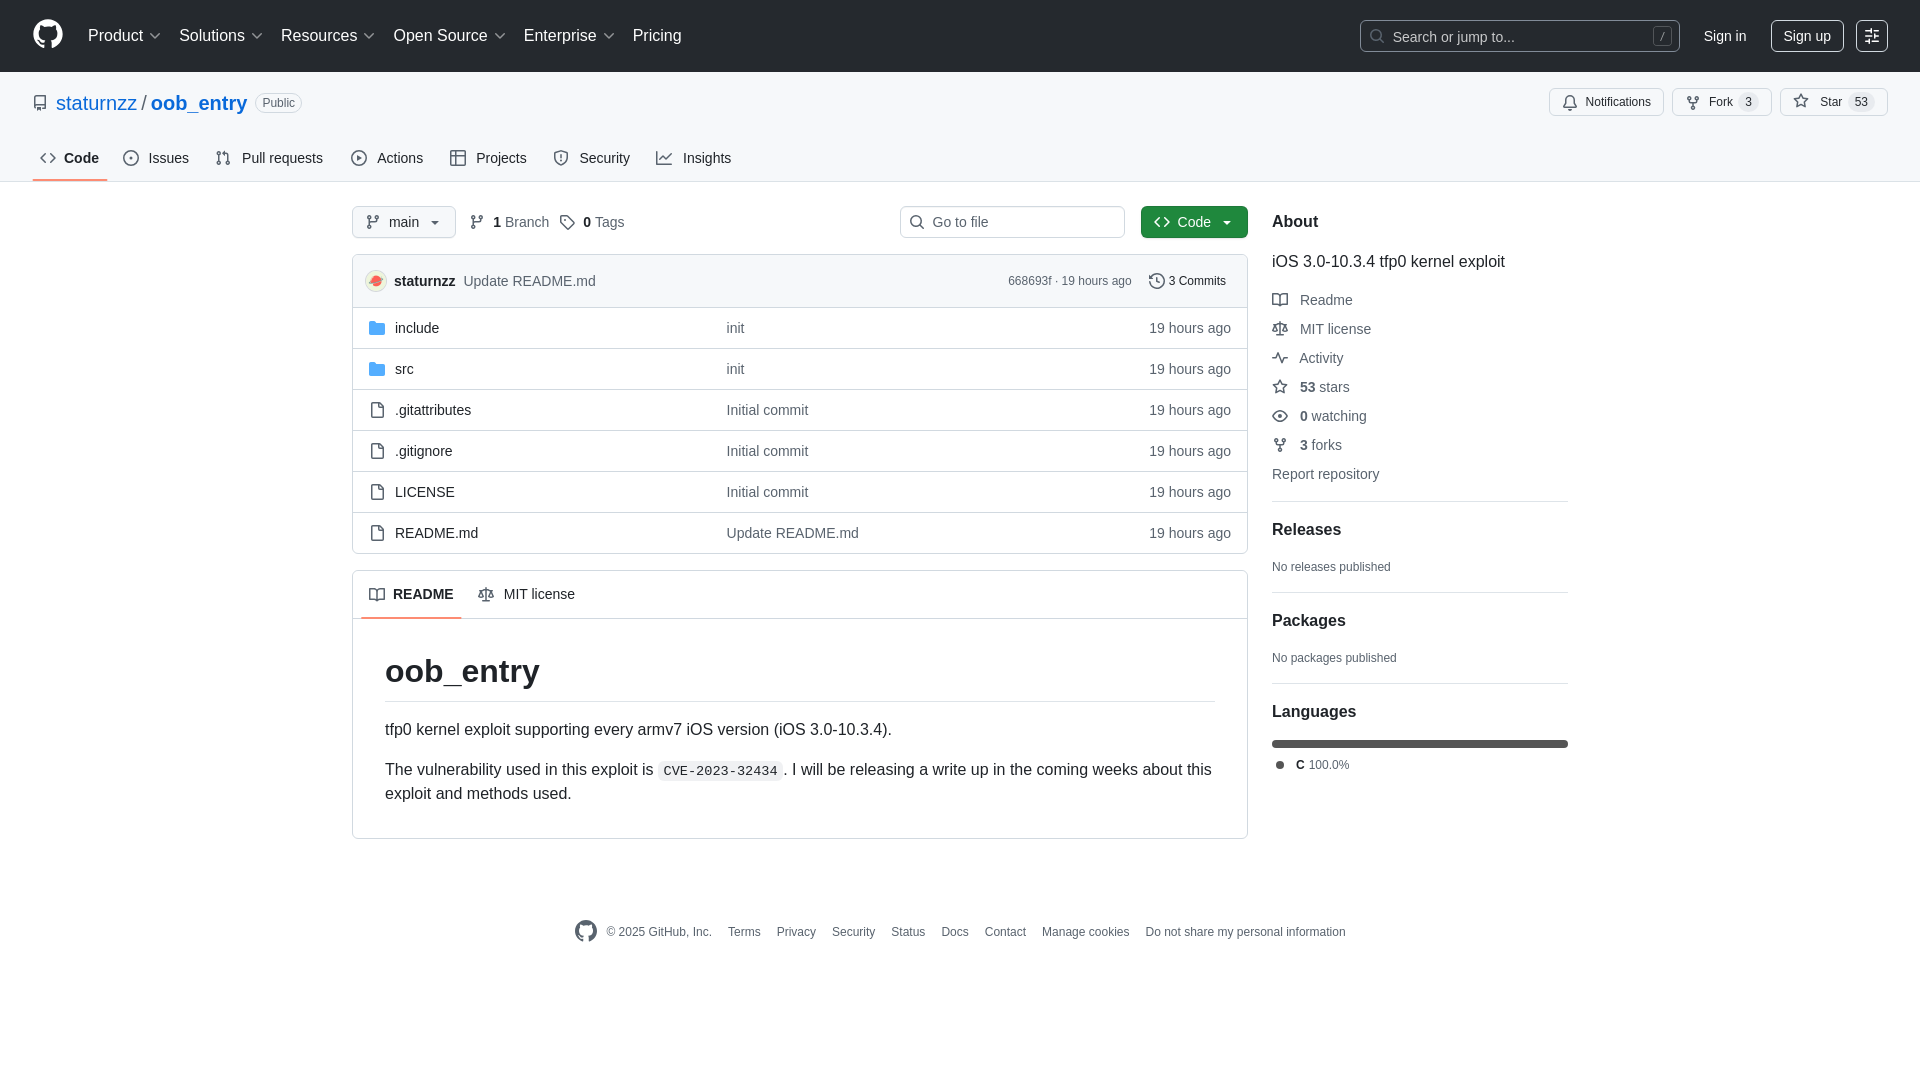The image size is (1920, 1080).
Task: Open the 0 Tags link
Action: pos(592,222)
